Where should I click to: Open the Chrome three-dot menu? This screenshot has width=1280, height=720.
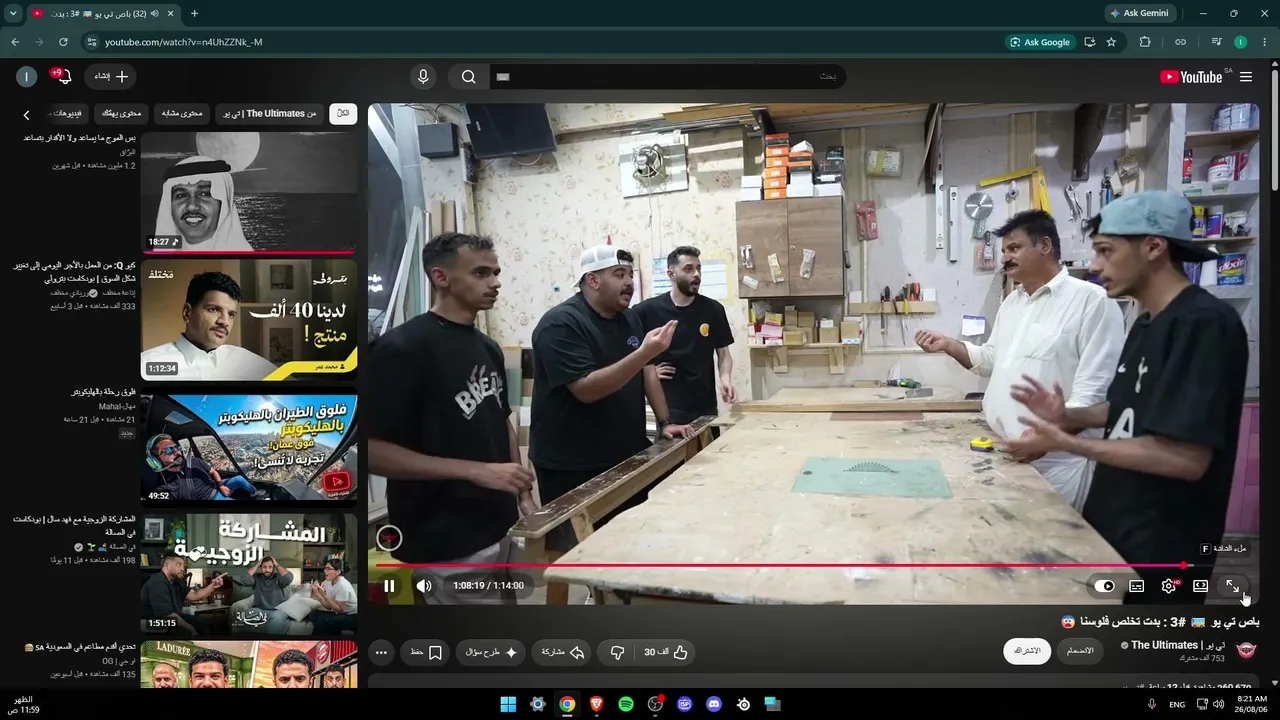pos(1265,42)
